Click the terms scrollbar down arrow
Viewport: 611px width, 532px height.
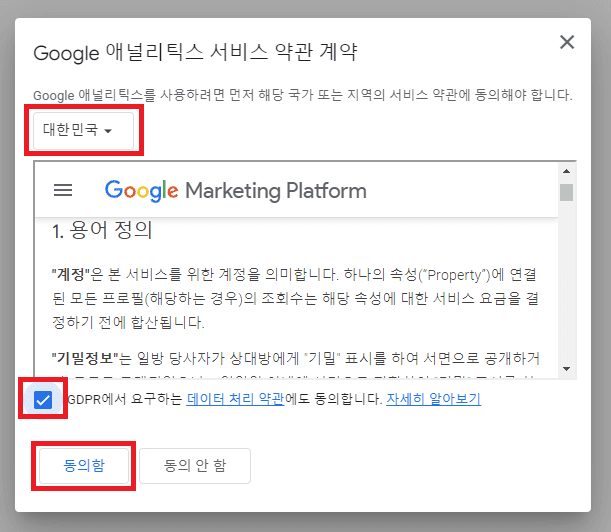[x=567, y=368]
